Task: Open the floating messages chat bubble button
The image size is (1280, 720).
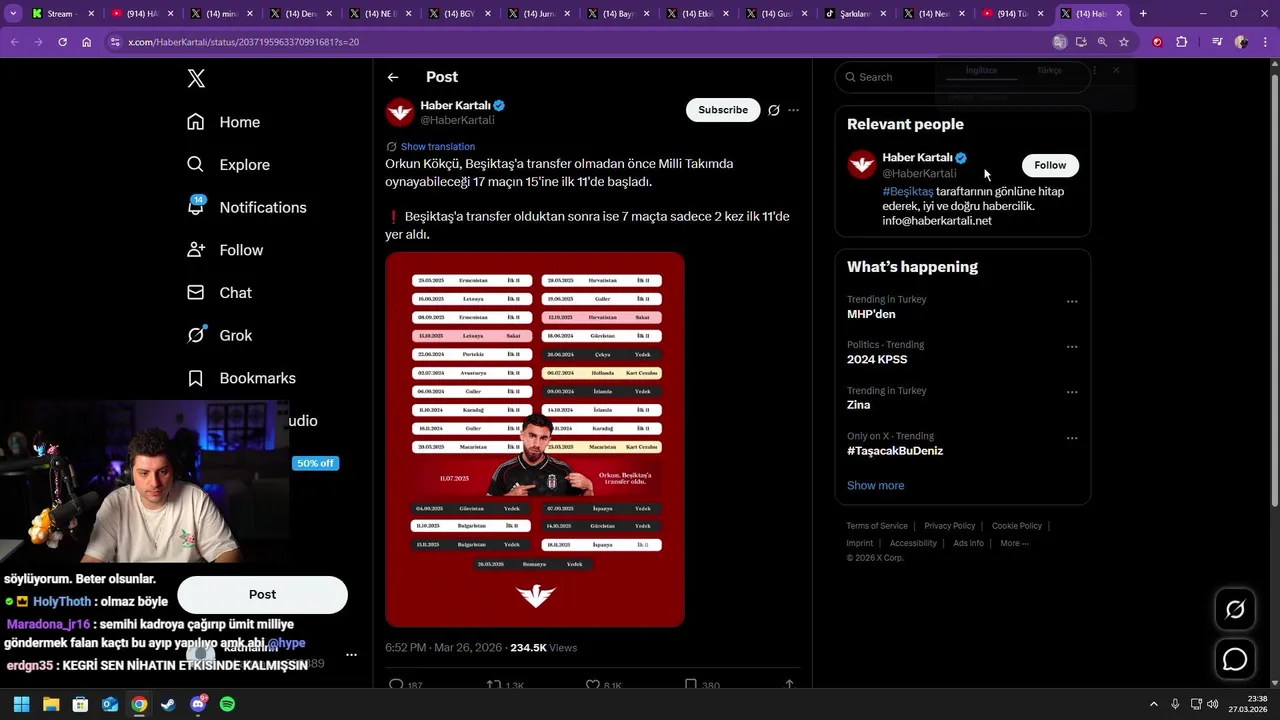Action: point(1235,660)
